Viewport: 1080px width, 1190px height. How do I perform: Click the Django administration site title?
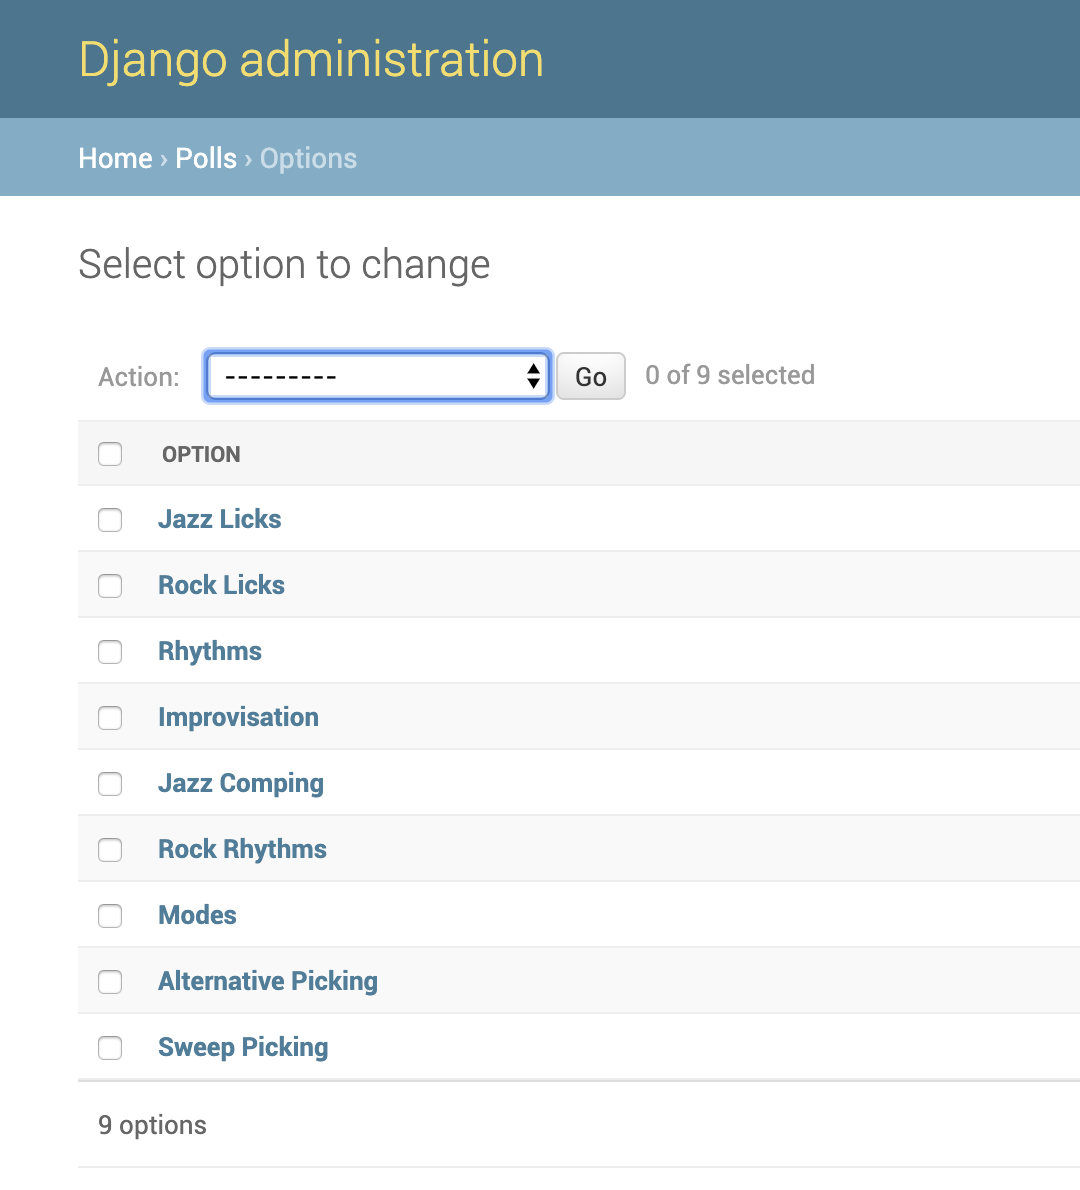point(311,60)
